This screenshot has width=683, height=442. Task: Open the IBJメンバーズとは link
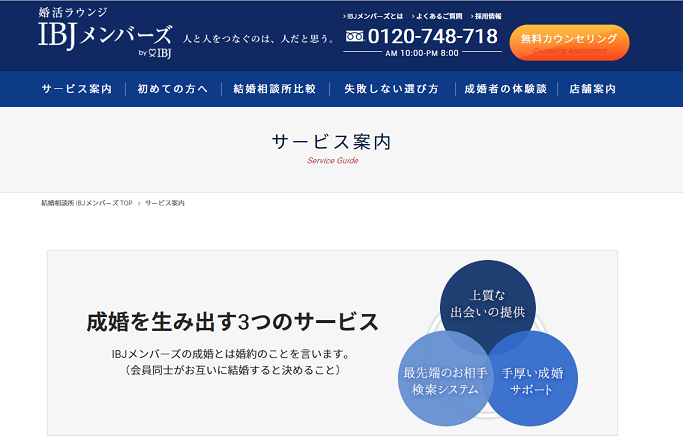pos(375,16)
